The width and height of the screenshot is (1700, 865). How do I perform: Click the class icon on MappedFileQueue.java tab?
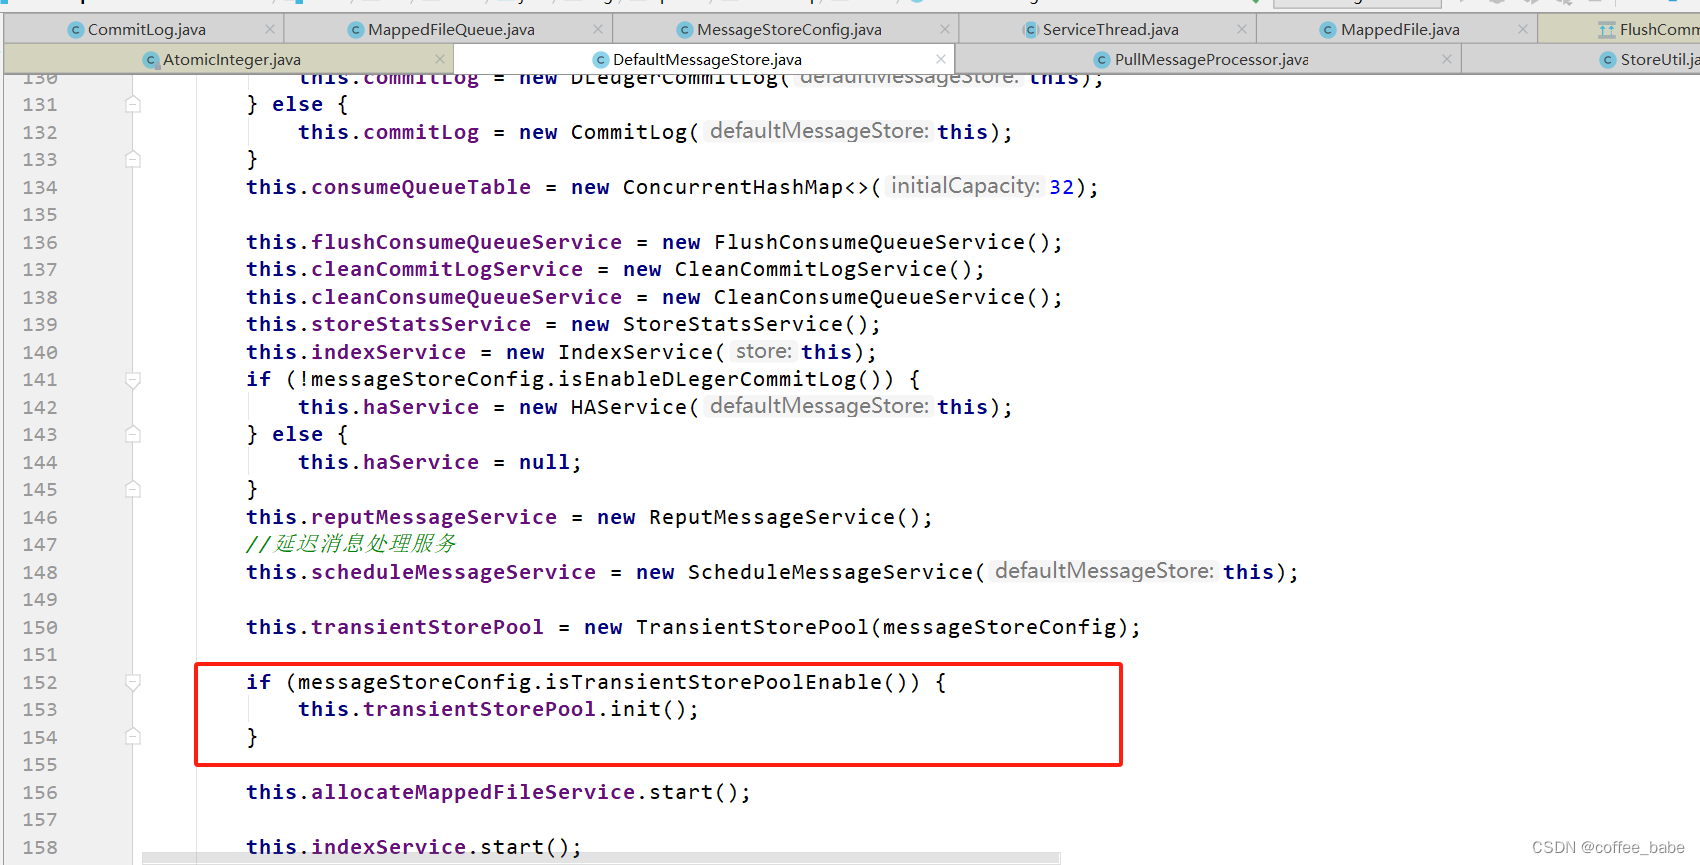click(x=356, y=30)
